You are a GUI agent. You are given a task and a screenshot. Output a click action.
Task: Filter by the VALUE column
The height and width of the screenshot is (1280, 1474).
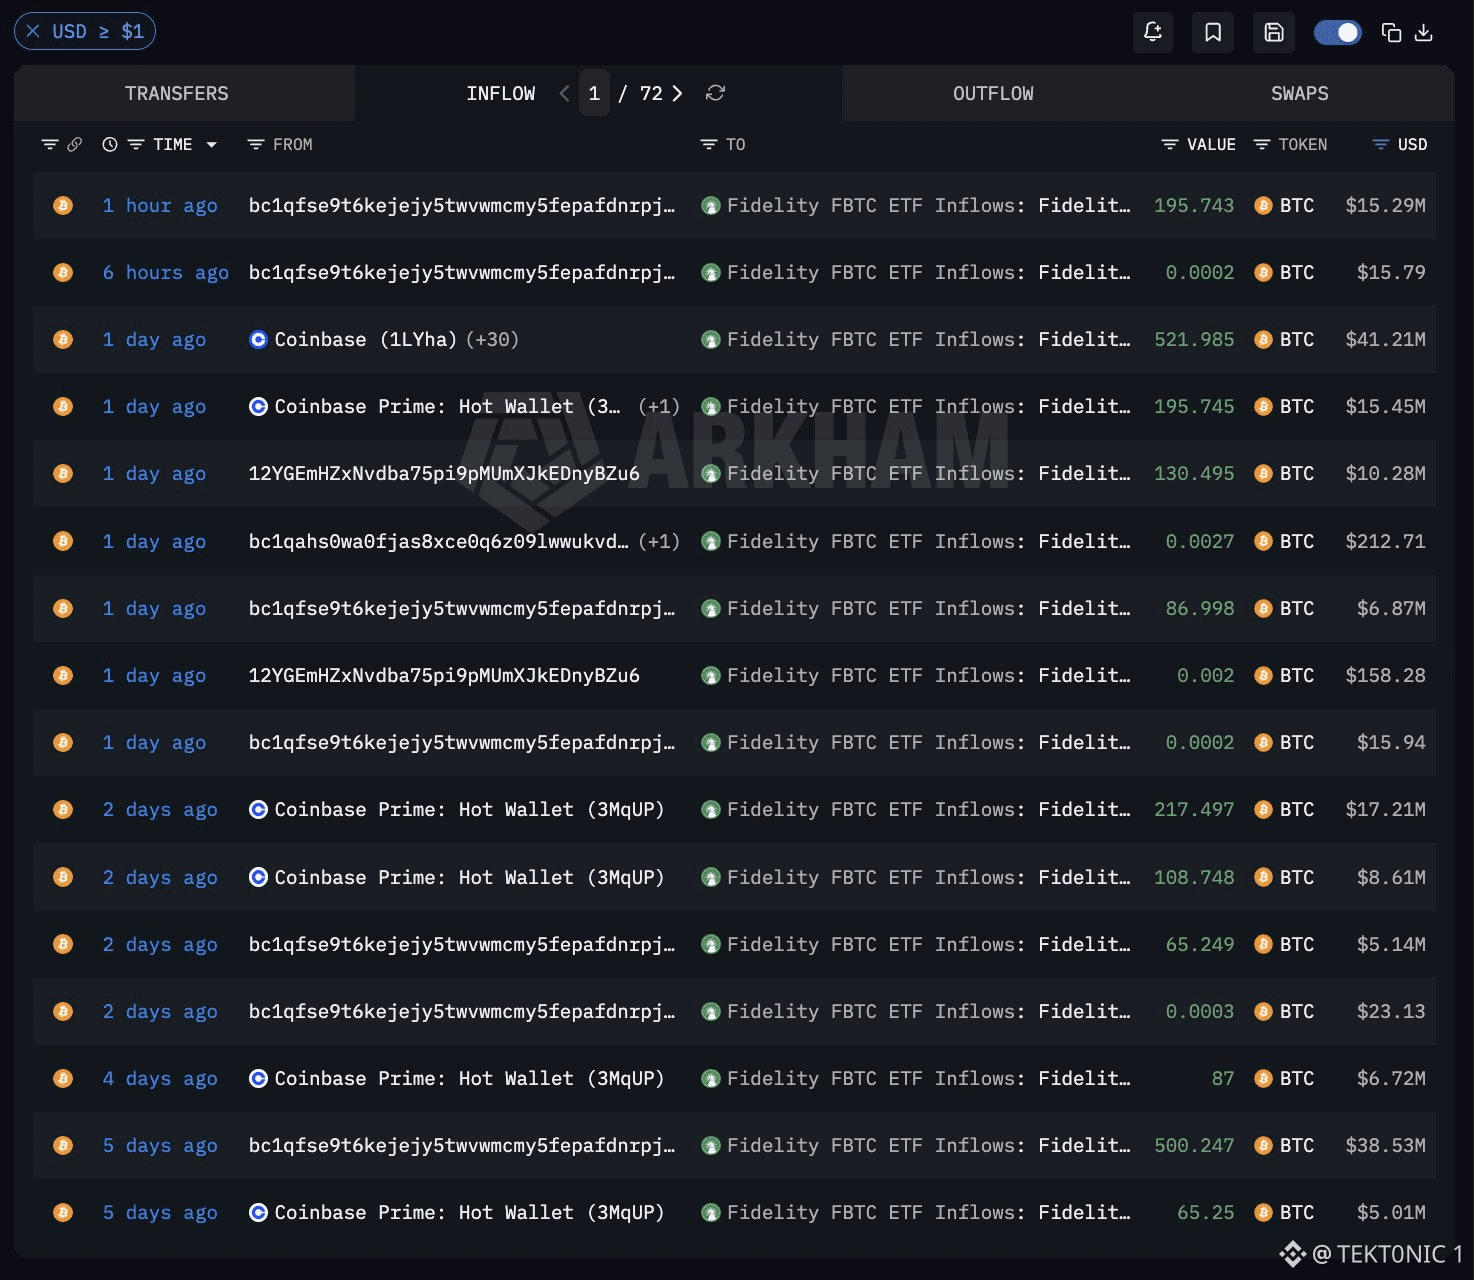tap(1169, 145)
